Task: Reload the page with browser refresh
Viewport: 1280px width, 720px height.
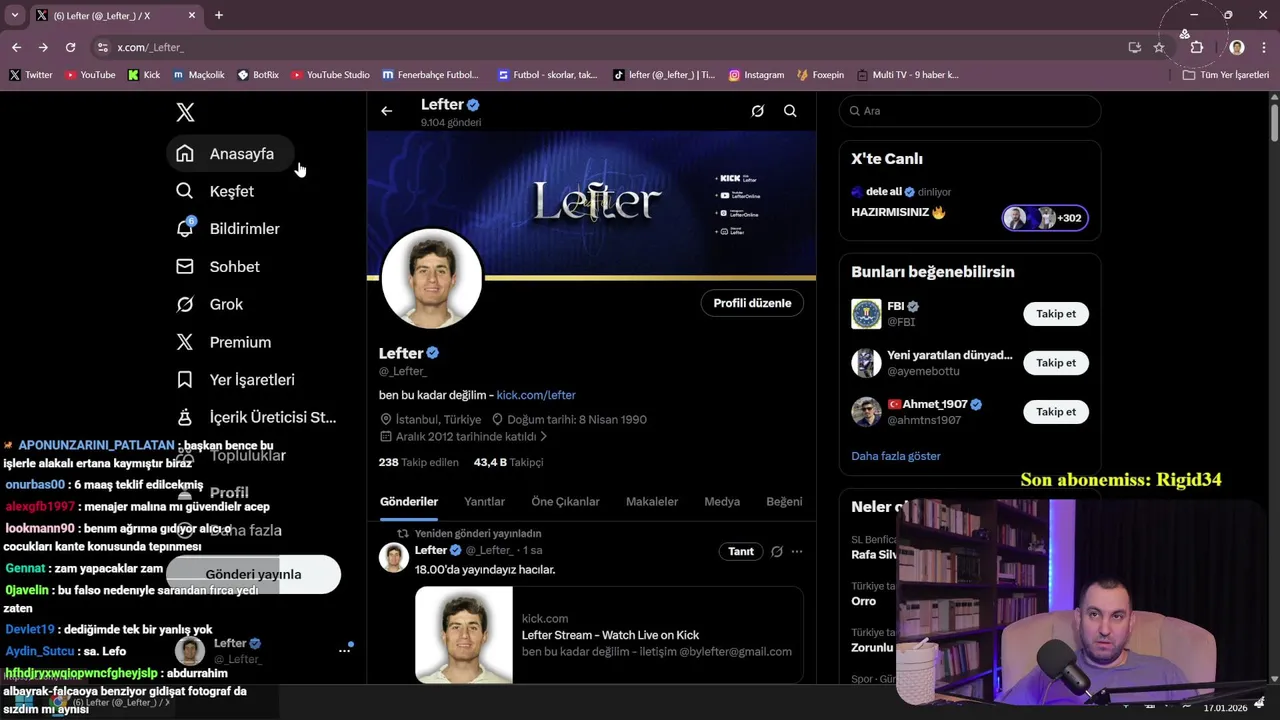Action: click(x=70, y=47)
